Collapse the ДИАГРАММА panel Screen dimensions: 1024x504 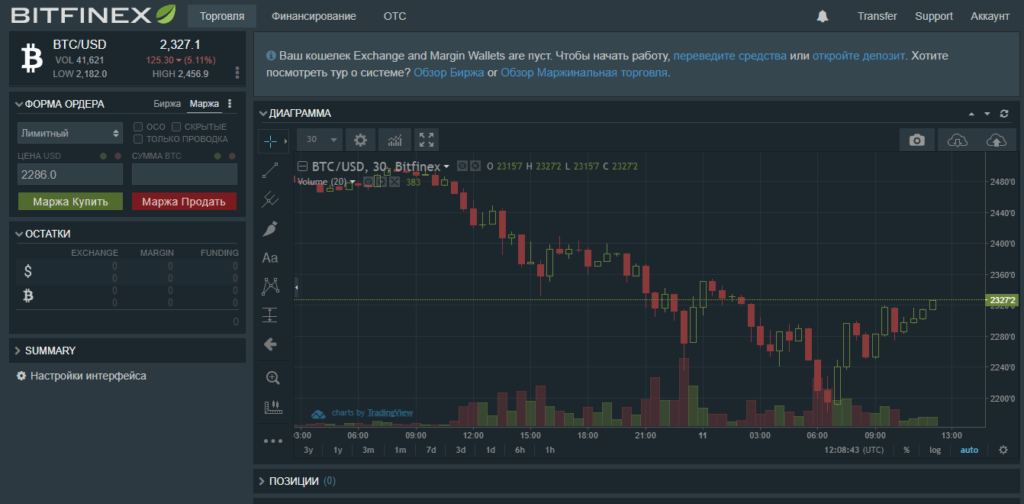263,114
